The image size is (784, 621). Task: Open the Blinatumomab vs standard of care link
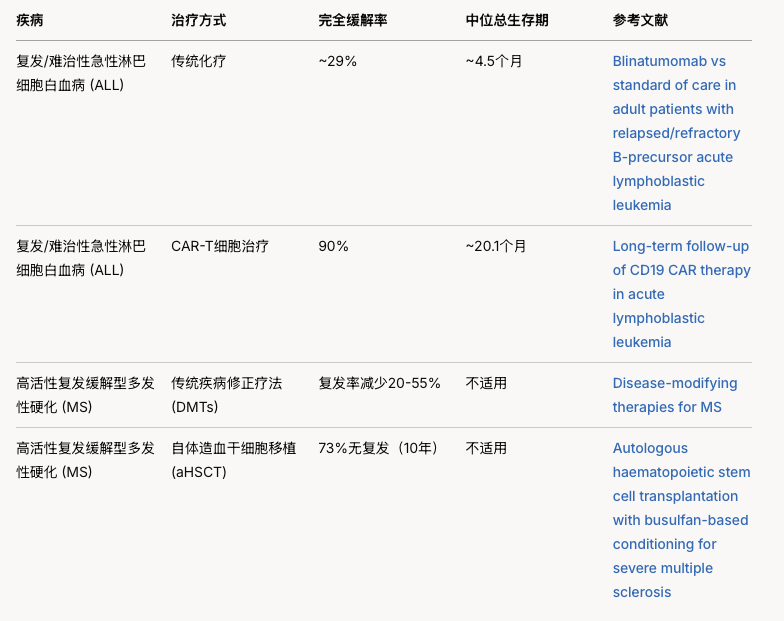(676, 133)
